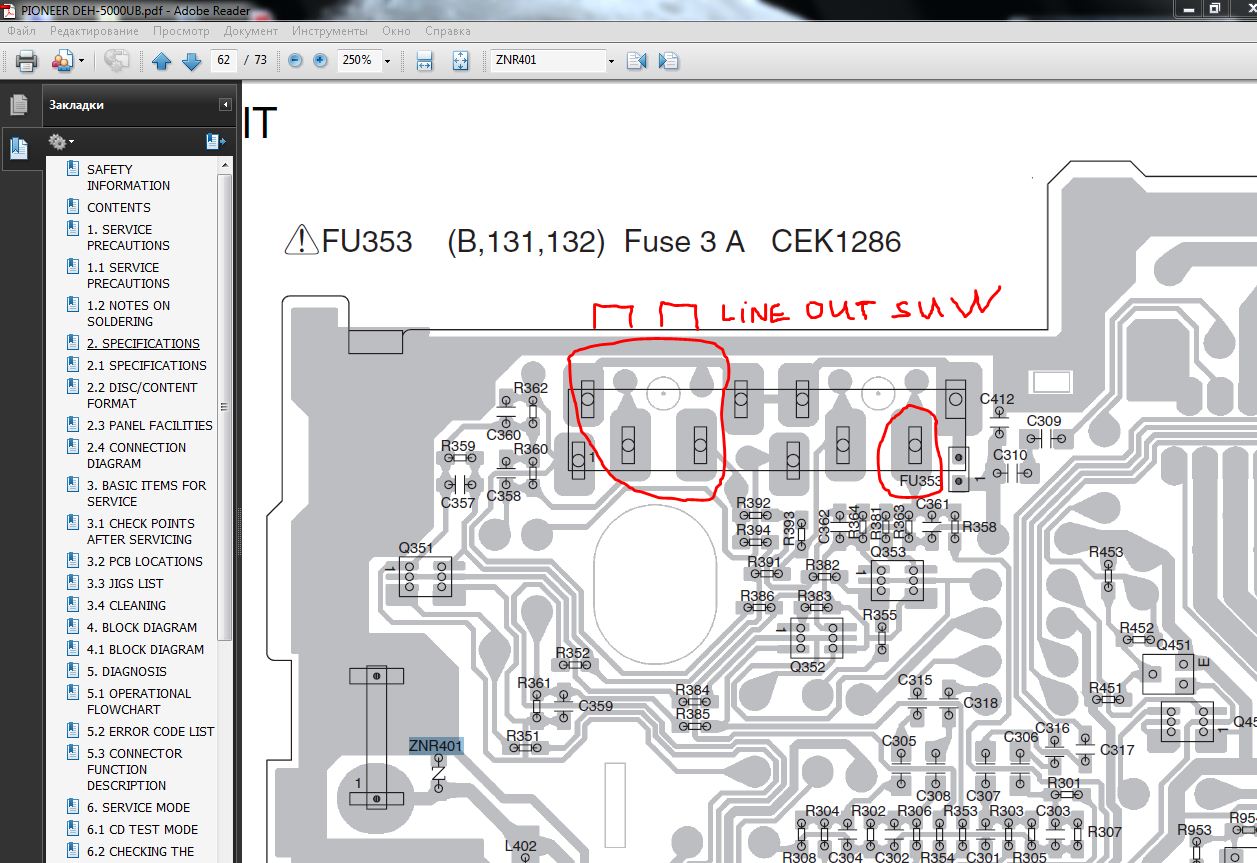This screenshot has height=863, width=1257.
Task: Select the fit width scrolling icon
Action: point(424,61)
